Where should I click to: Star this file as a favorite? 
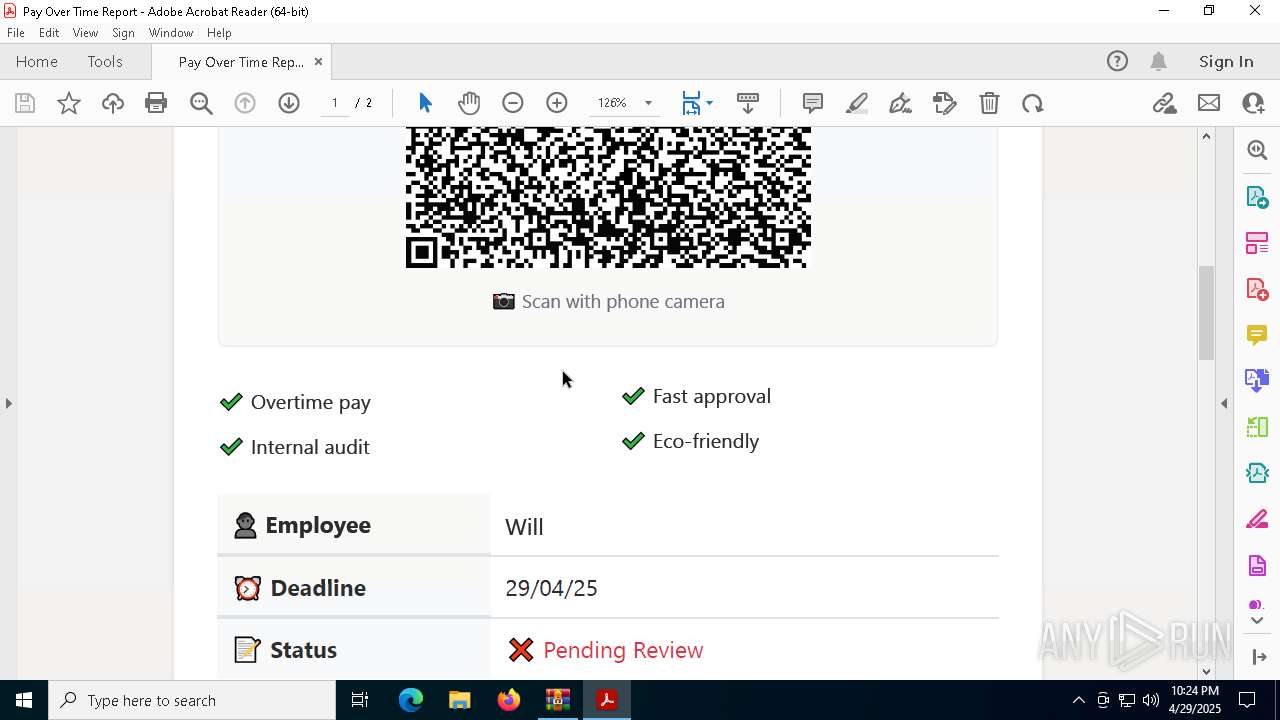pos(69,103)
